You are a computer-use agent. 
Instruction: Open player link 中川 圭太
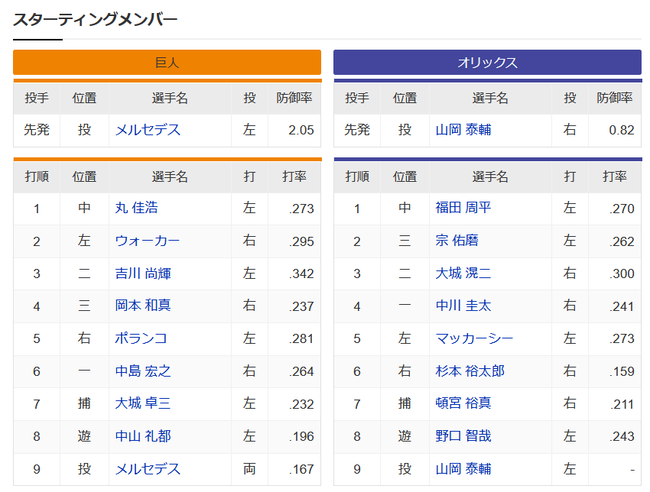tap(463, 306)
